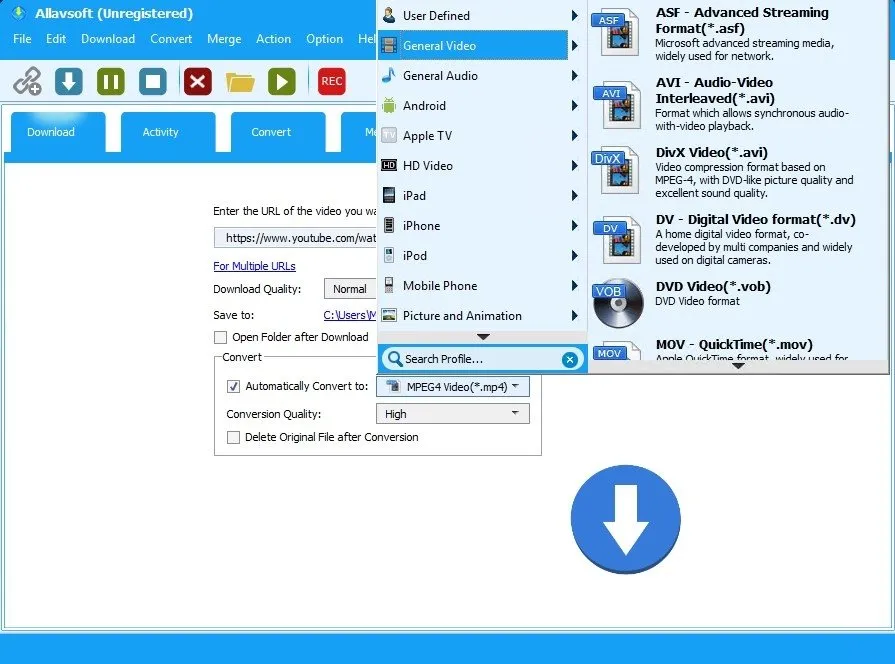Clear profile search with X icon
The width and height of the screenshot is (895, 664).
569,359
